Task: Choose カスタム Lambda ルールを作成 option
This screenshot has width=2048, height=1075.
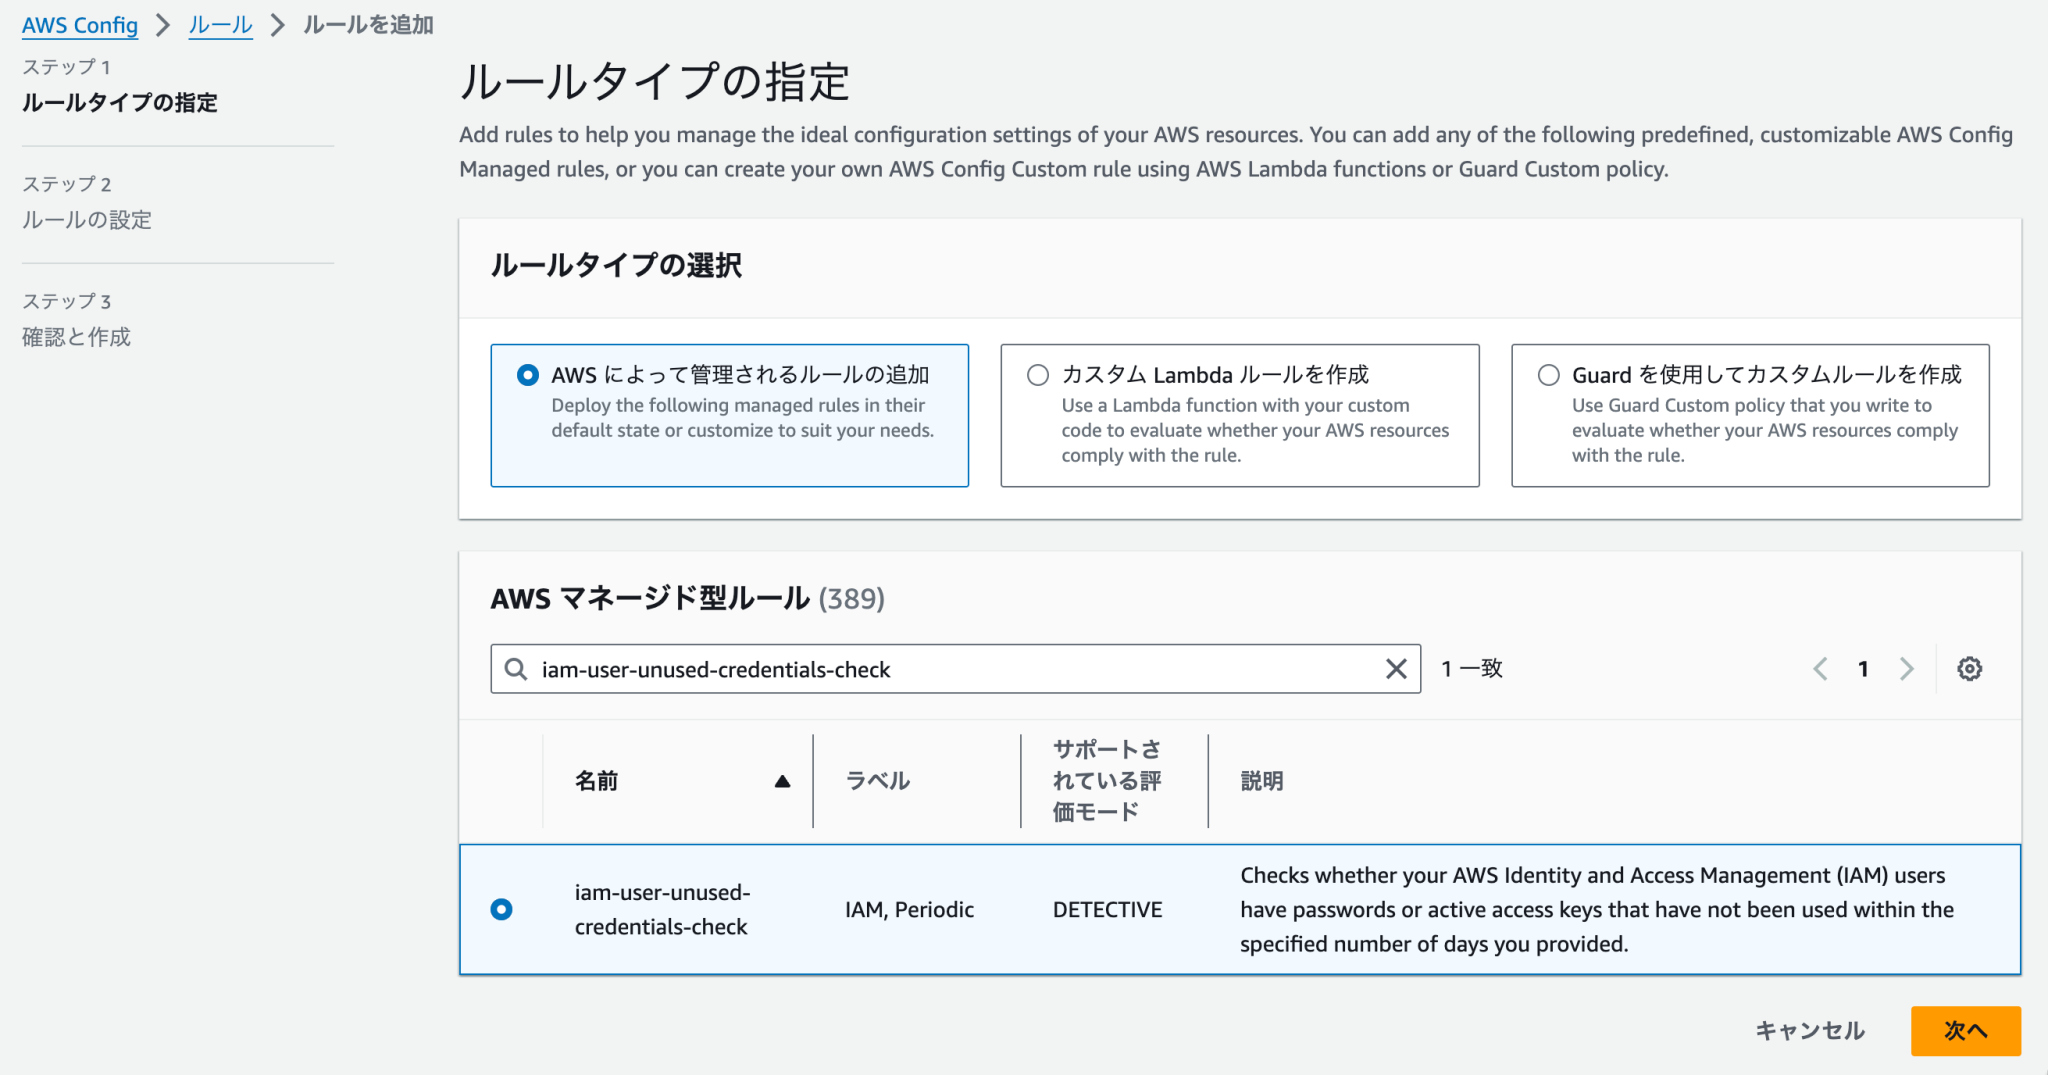Action: 1038,375
